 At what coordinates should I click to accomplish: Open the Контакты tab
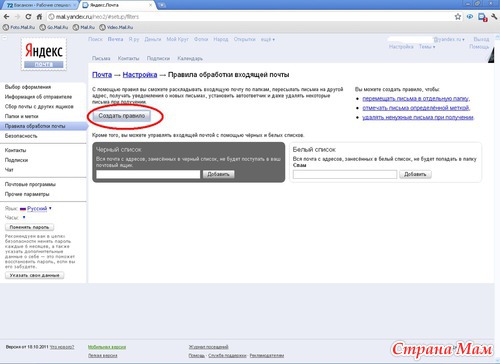point(128,58)
